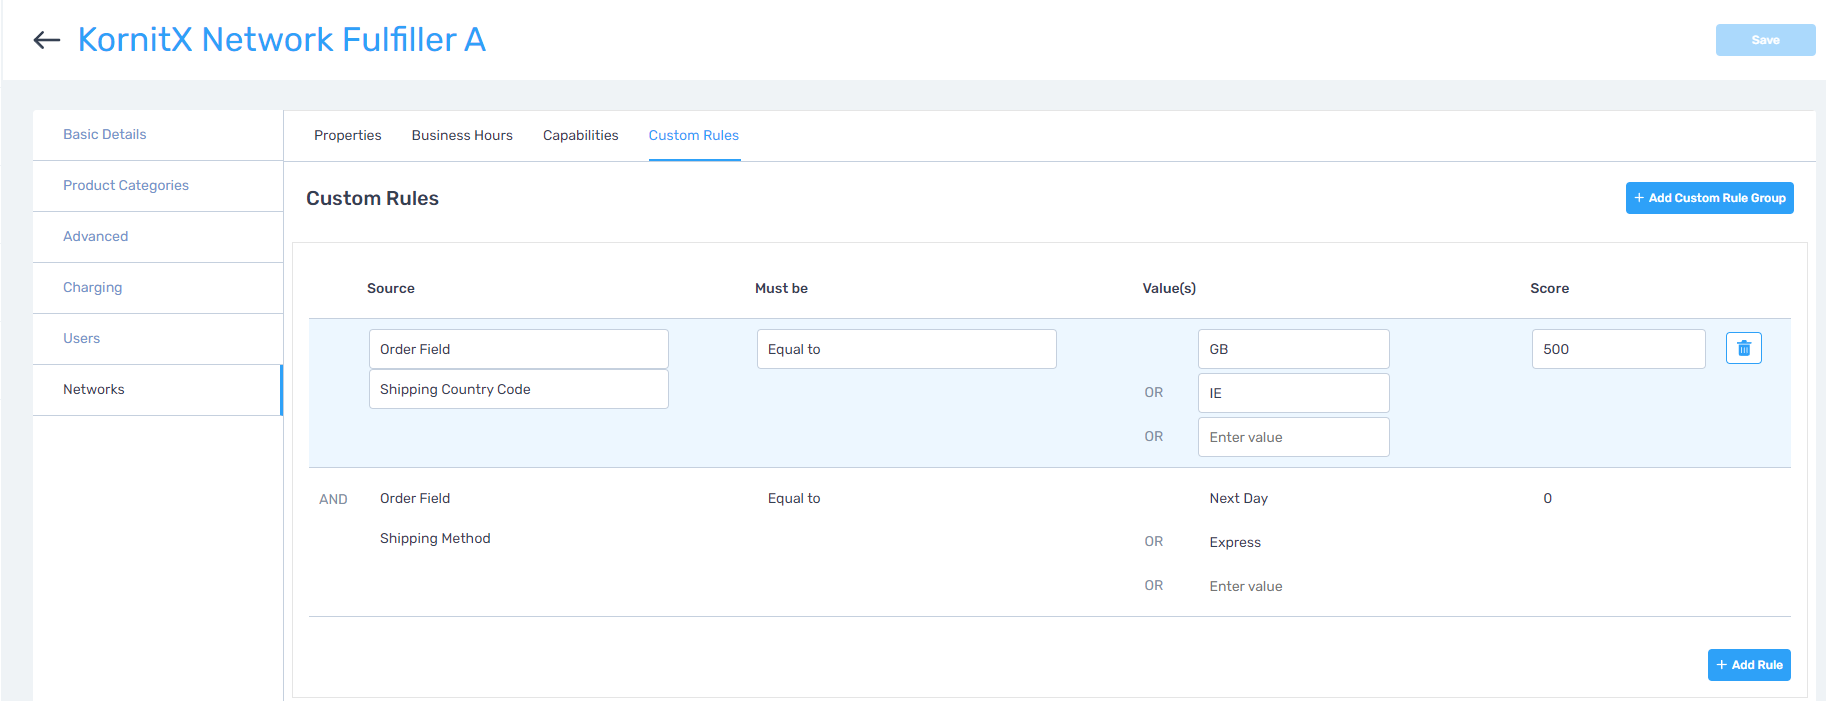Click the Save button
1826x701 pixels.
(1765, 40)
